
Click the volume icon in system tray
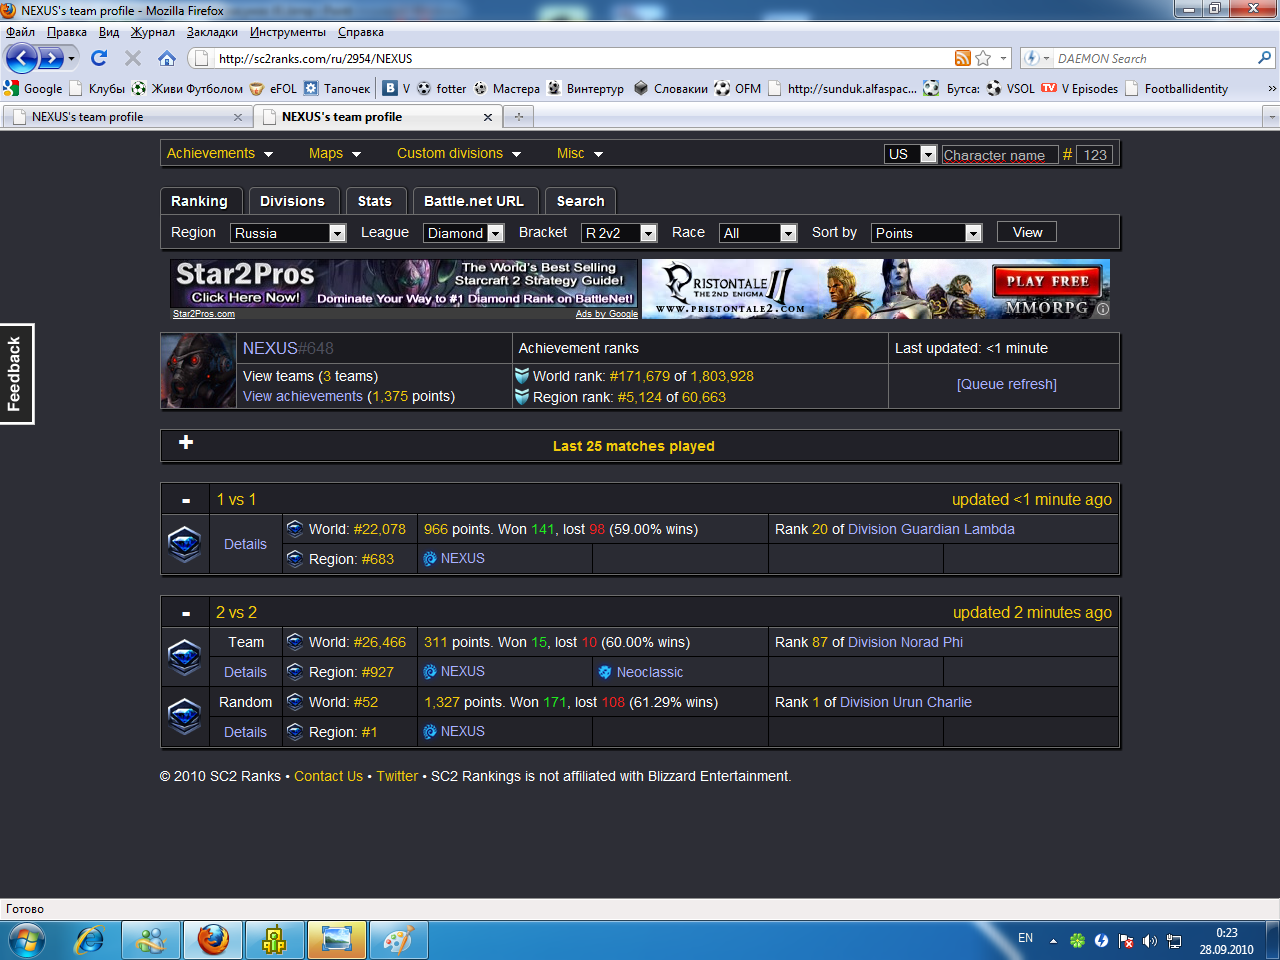(1150, 941)
